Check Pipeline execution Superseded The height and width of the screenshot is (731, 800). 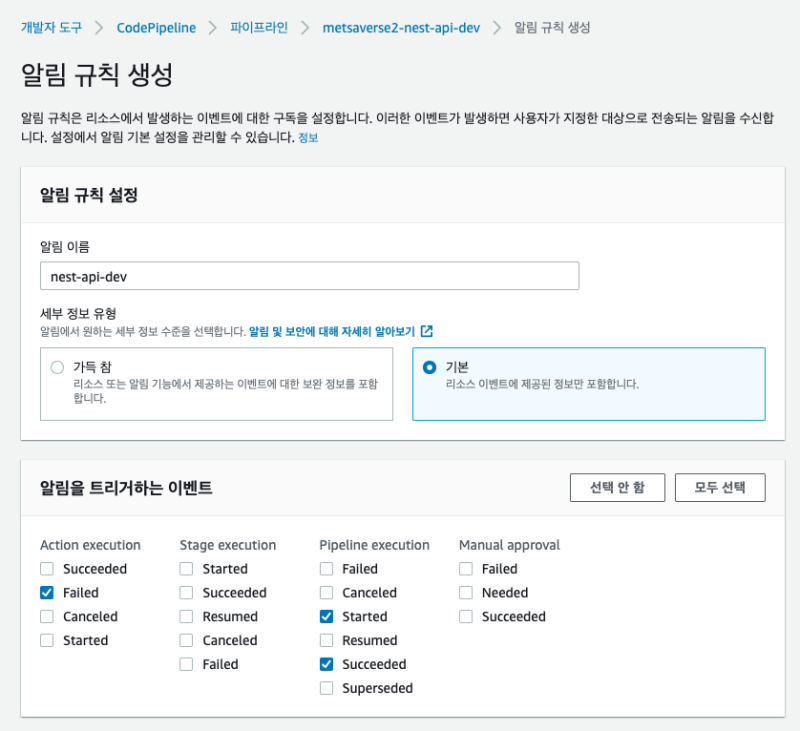pyautogui.click(x=327, y=688)
